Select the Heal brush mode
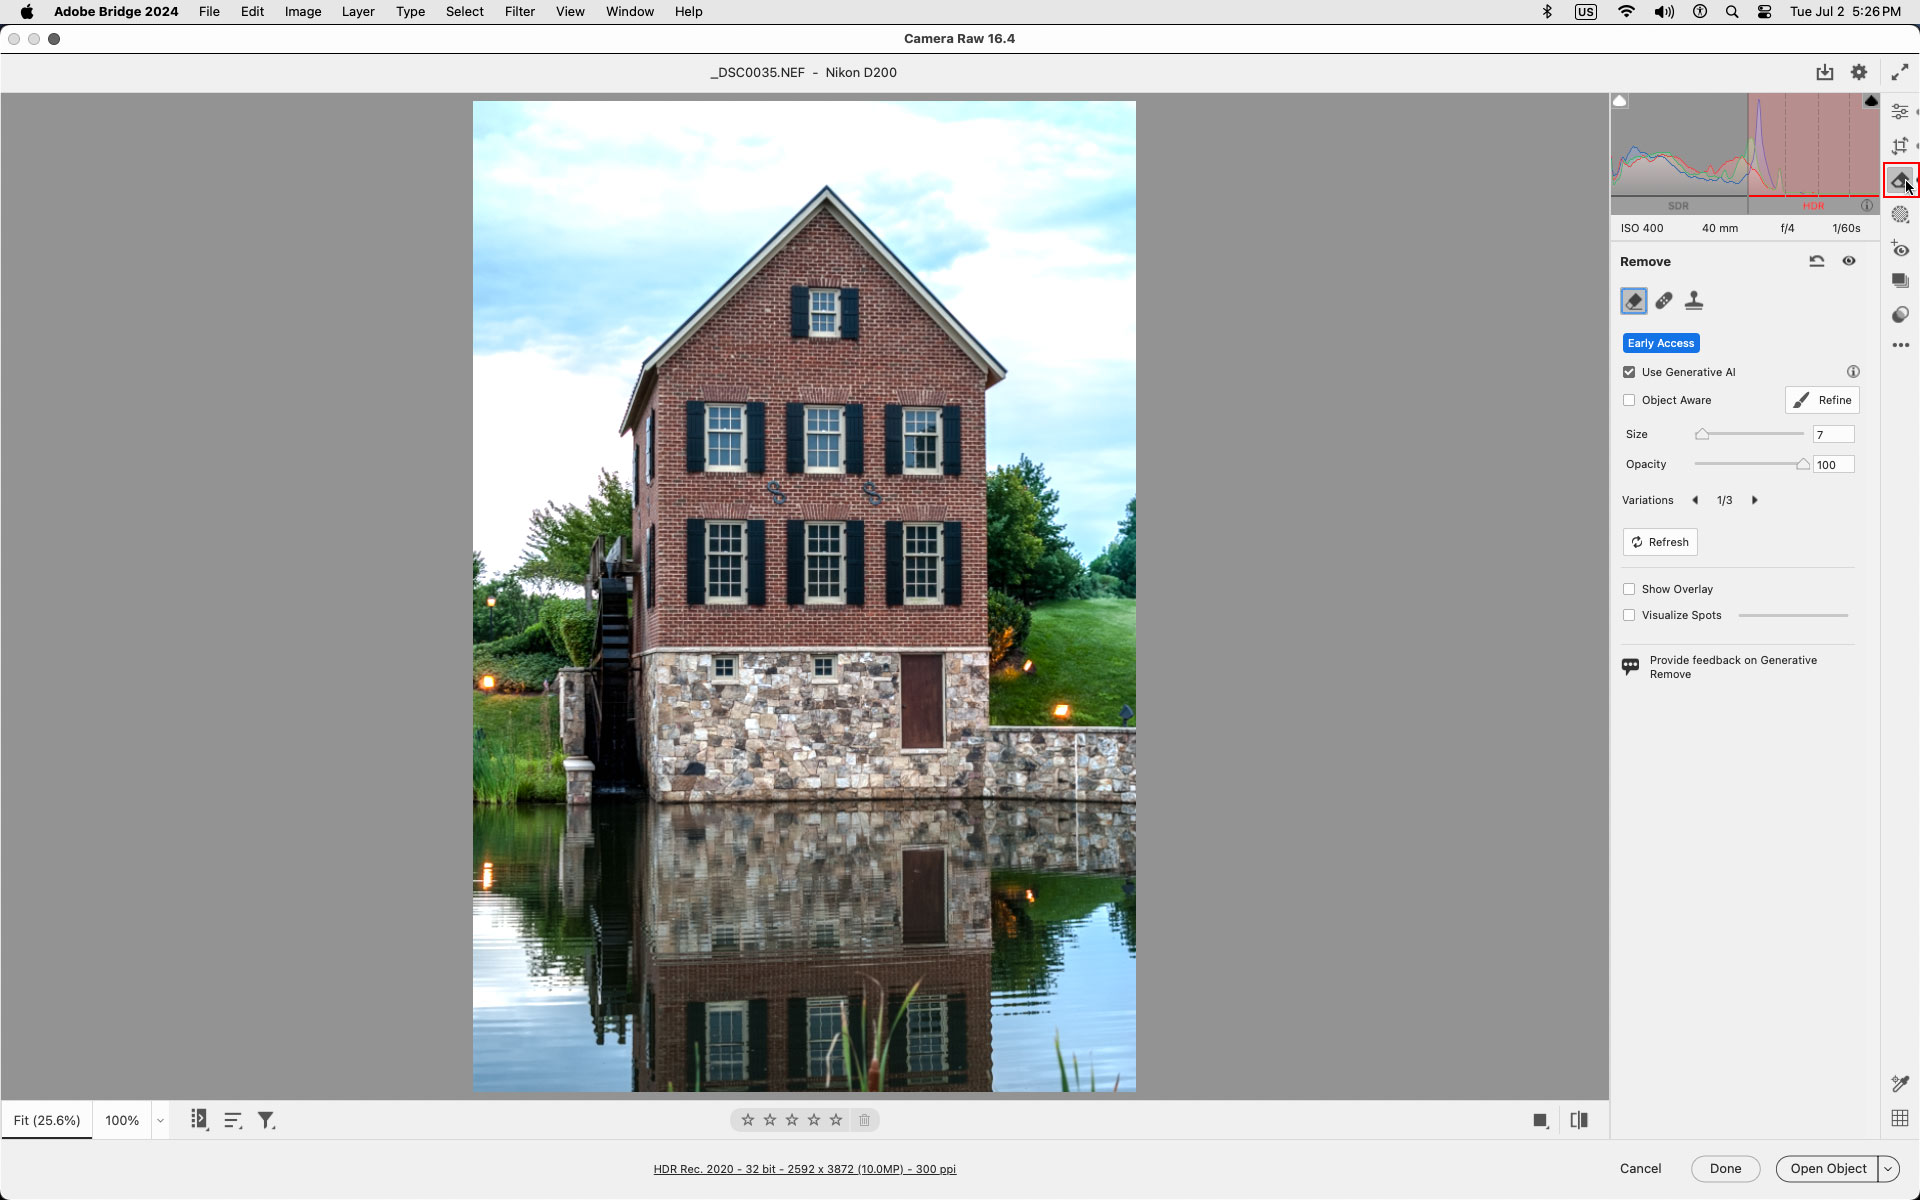The image size is (1920, 1200). (x=1664, y=301)
